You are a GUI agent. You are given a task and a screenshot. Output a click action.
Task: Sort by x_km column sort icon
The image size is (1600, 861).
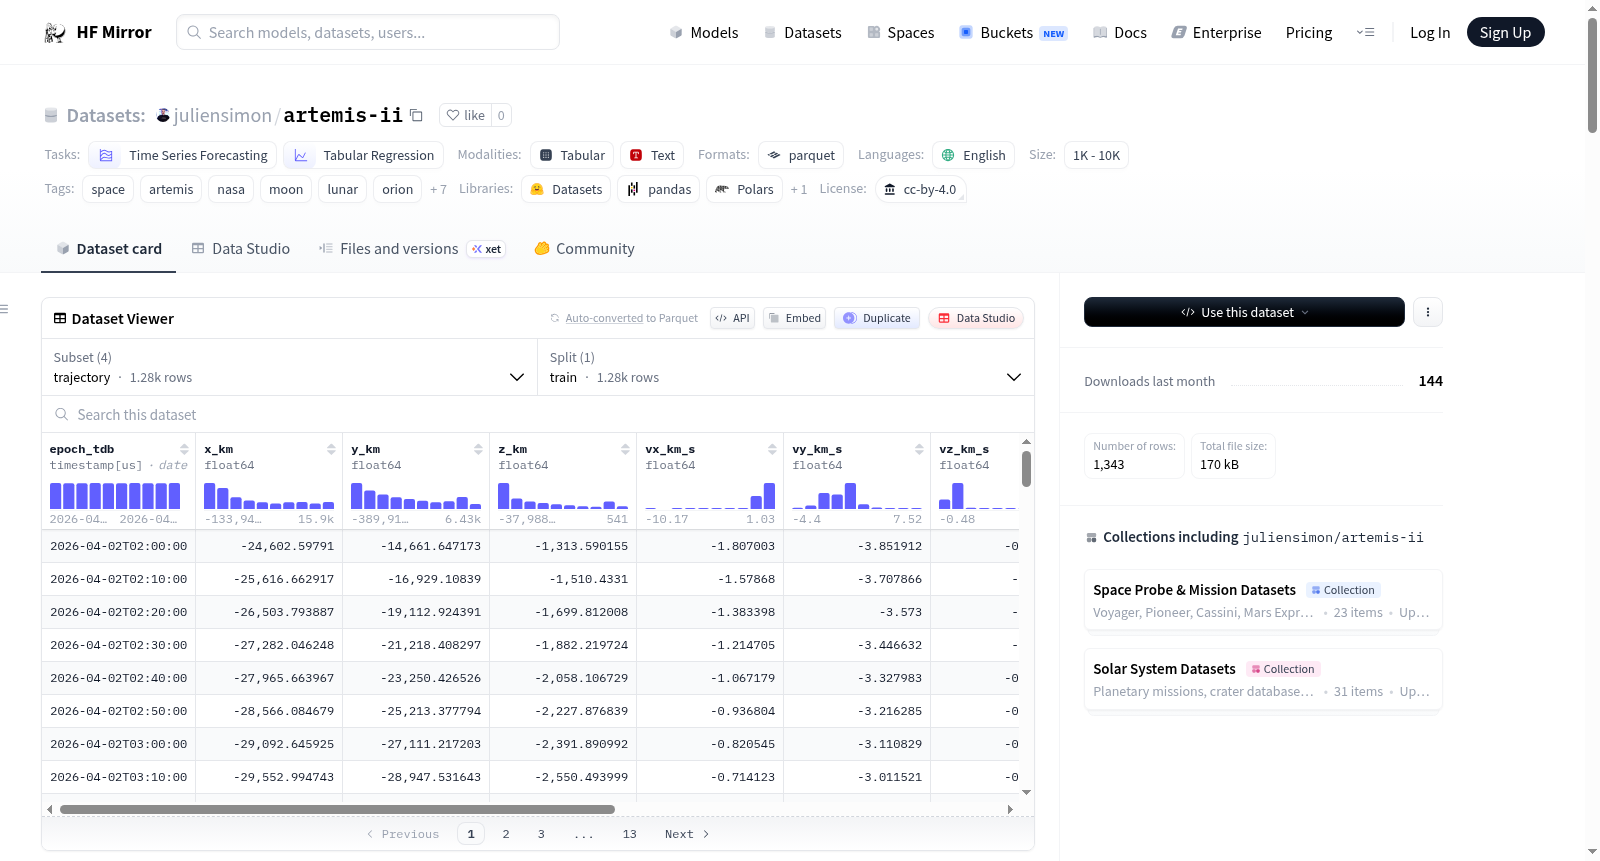tap(331, 449)
